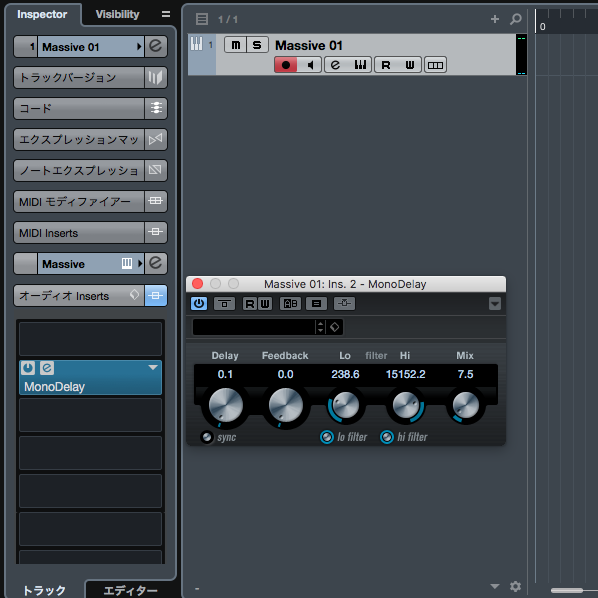Image resolution: width=598 pixels, height=598 pixels.
Task: Switch to the Inspector tab
Action: [x=42, y=14]
